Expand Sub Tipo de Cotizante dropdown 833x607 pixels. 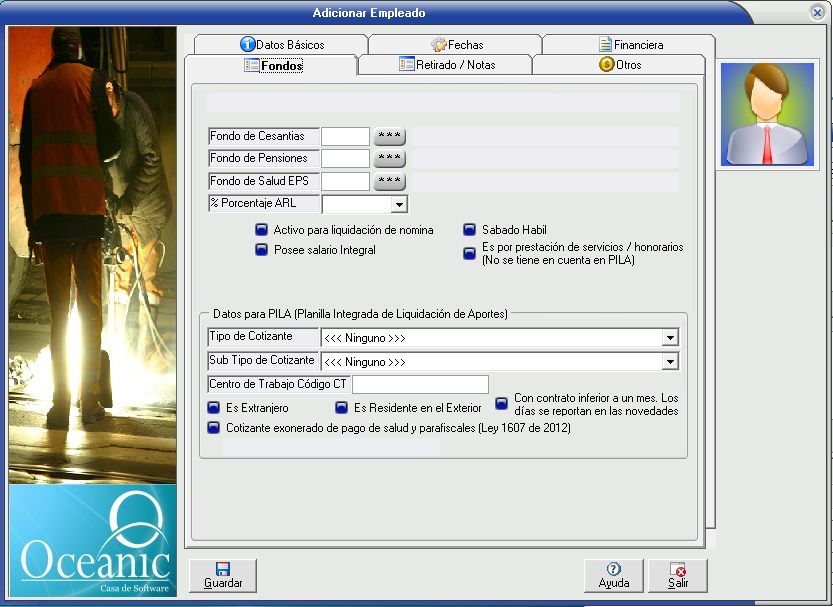[670, 362]
